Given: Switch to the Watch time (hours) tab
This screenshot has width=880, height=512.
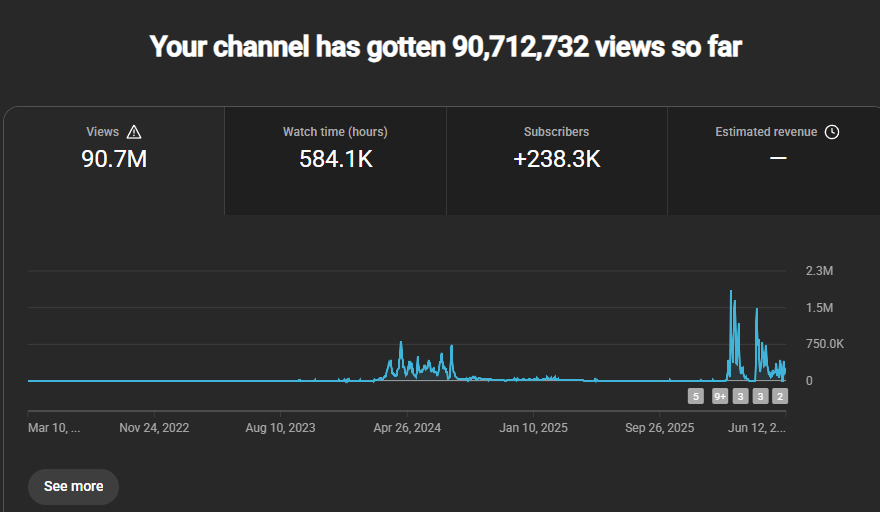Looking at the screenshot, I should coord(335,161).
